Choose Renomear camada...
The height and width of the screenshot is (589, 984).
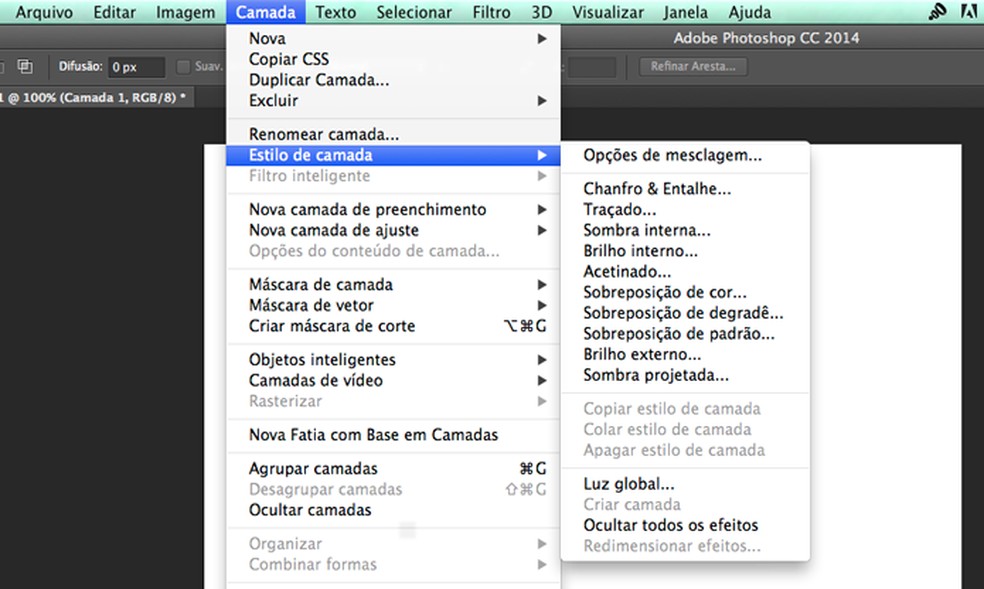[x=393, y=134]
